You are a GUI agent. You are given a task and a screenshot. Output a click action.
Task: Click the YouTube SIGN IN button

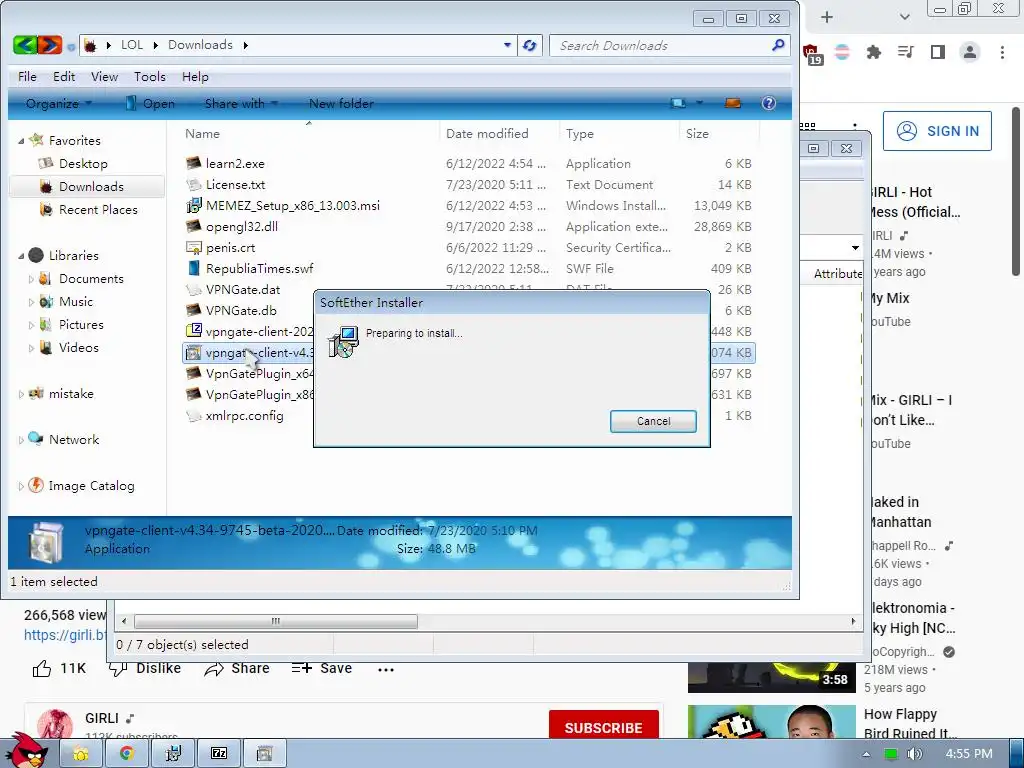point(937,131)
